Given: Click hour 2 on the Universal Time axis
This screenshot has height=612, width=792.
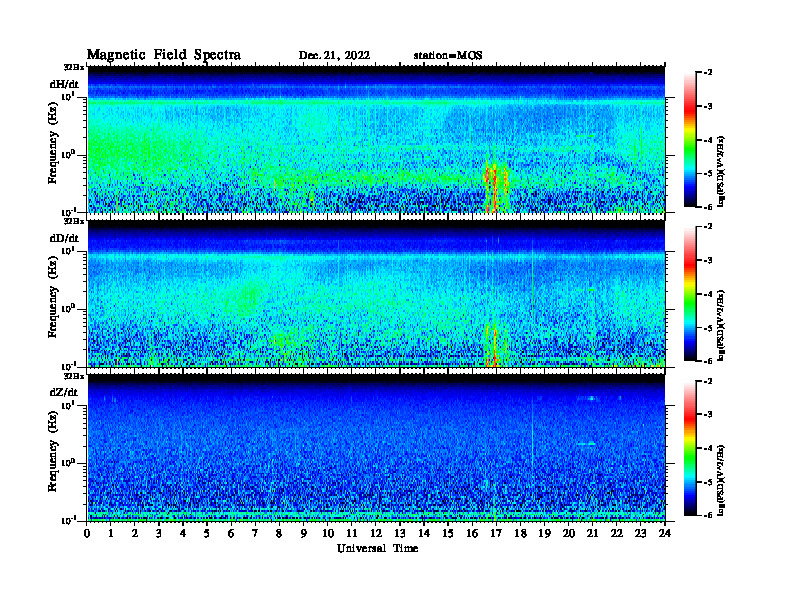Looking at the screenshot, I should pyautogui.click(x=135, y=534).
